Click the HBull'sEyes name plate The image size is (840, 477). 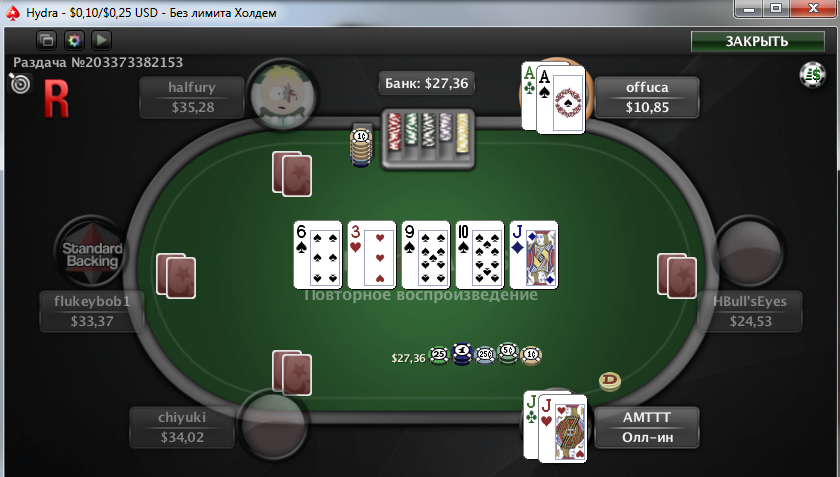pyautogui.click(x=749, y=311)
